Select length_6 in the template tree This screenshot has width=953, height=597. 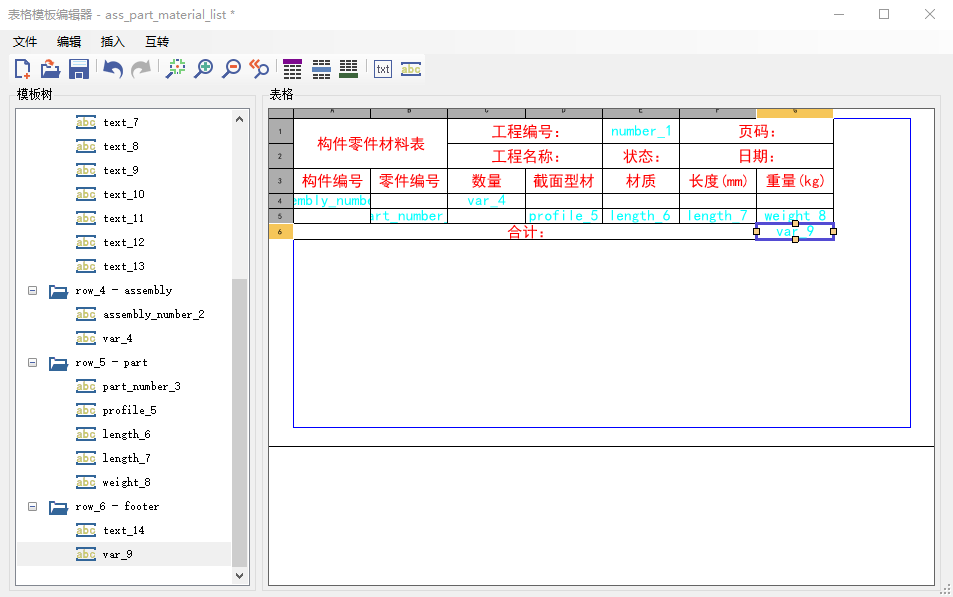(x=126, y=435)
